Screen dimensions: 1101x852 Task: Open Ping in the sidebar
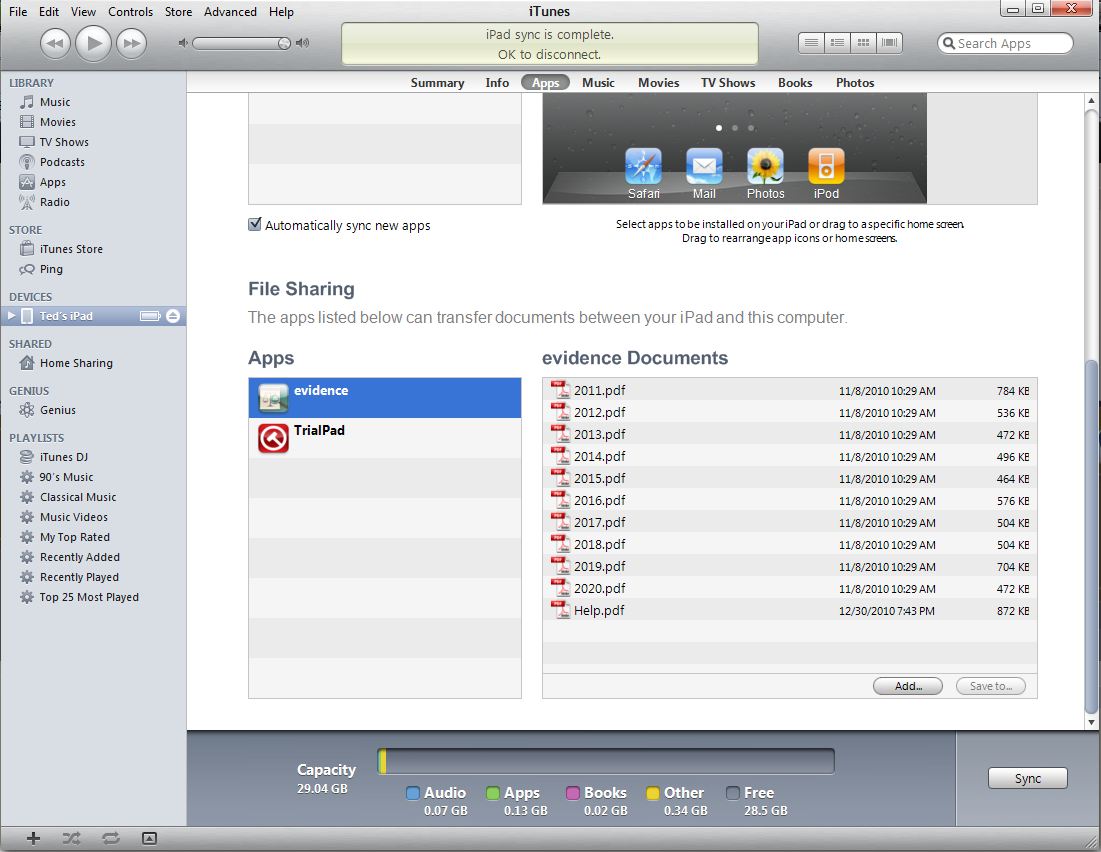51,269
